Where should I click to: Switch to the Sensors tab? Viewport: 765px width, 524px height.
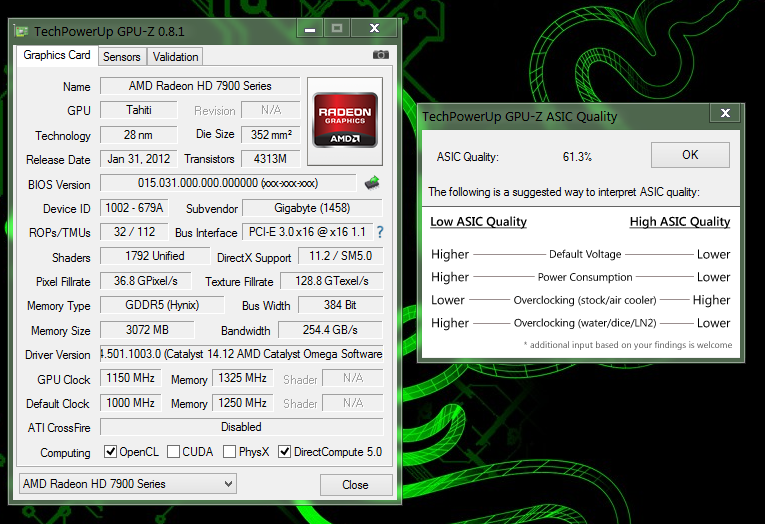point(121,57)
